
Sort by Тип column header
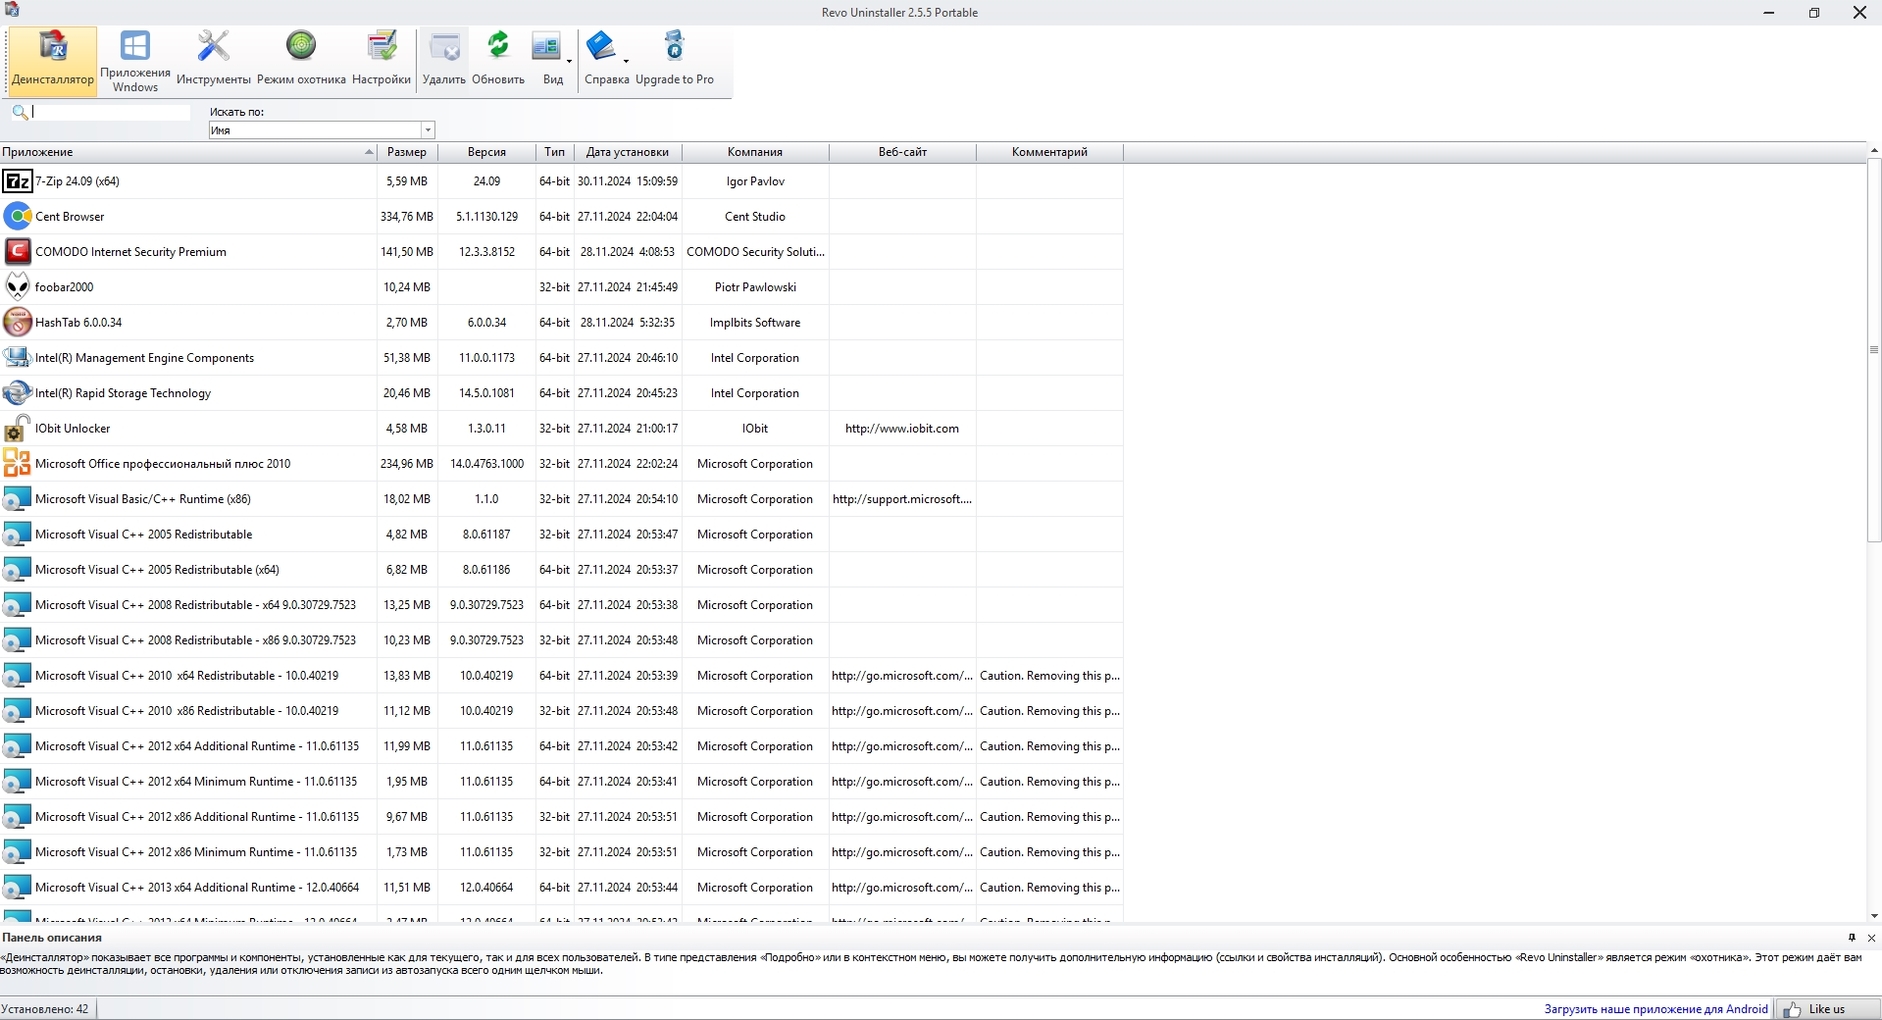[x=555, y=152]
